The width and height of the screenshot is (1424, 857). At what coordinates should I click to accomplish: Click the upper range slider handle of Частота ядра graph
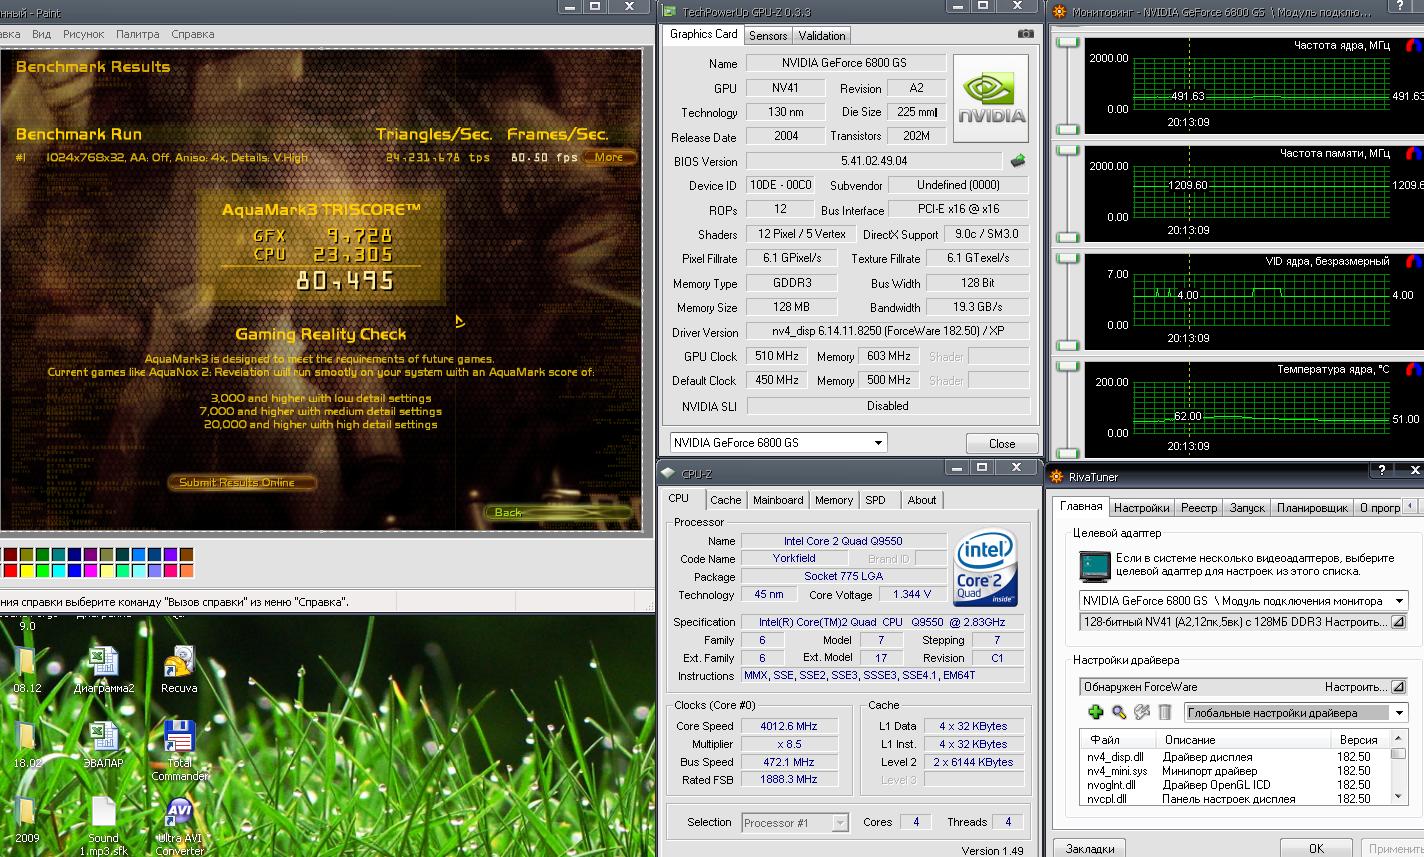coord(1067,43)
